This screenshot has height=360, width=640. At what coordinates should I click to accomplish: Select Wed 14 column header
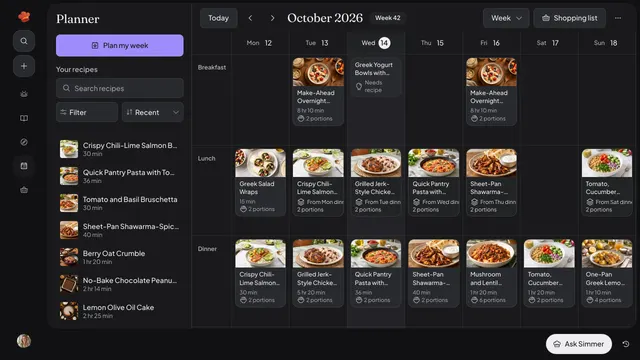click(376, 43)
